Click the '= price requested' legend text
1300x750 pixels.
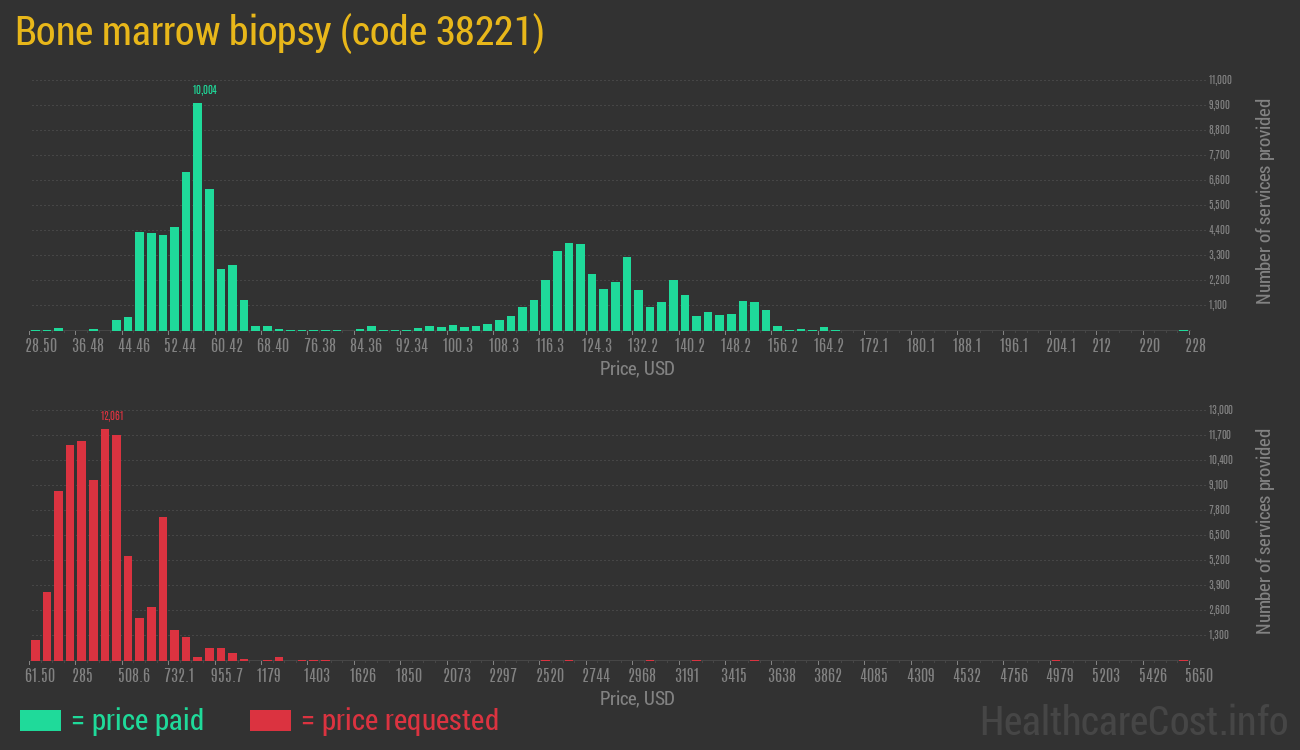(x=399, y=720)
